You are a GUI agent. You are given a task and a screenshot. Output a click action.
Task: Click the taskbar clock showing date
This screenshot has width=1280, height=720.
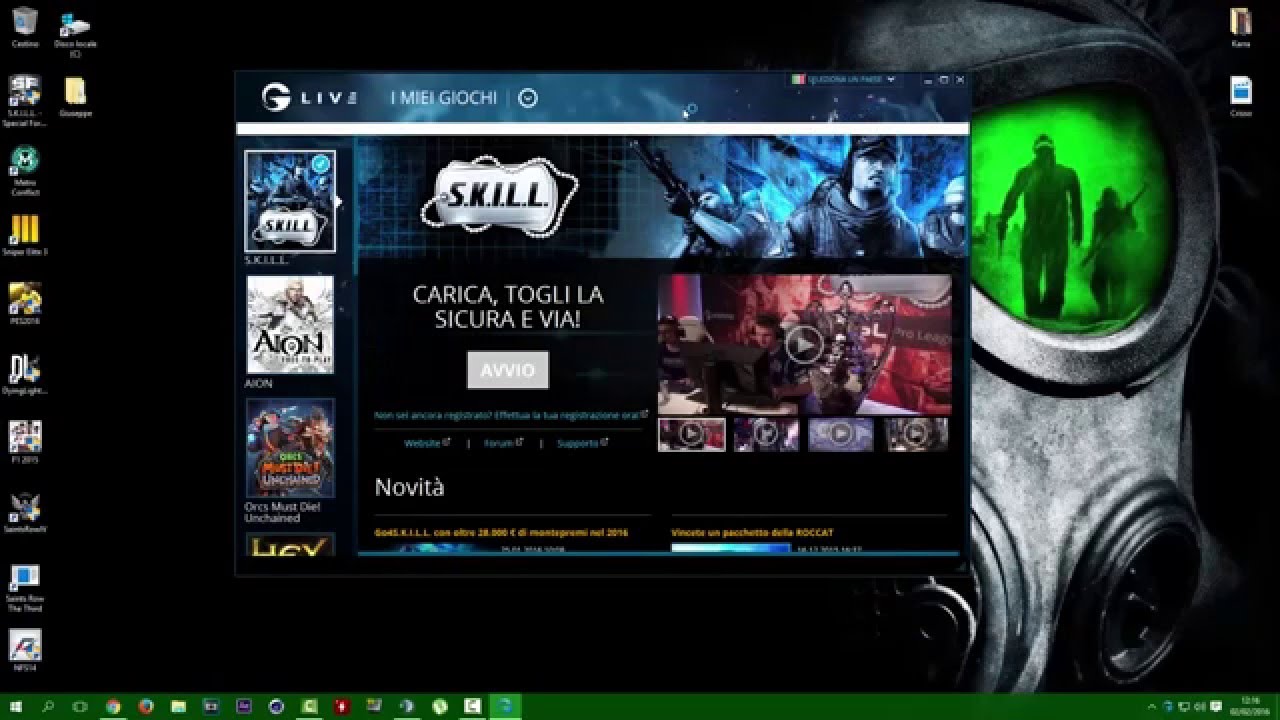[x=1250, y=706]
